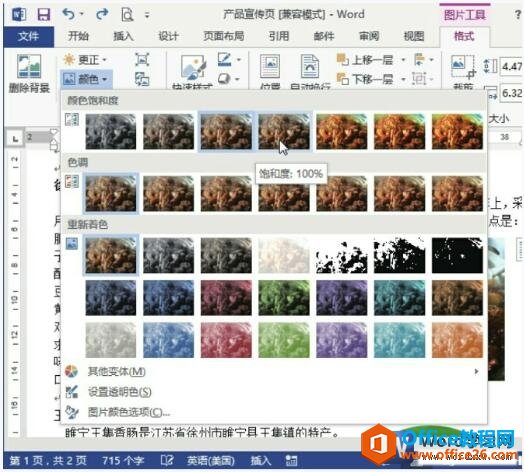This screenshot has width=524, height=472.
Task: Switch to the 引用 References tab
Action: click(279, 36)
